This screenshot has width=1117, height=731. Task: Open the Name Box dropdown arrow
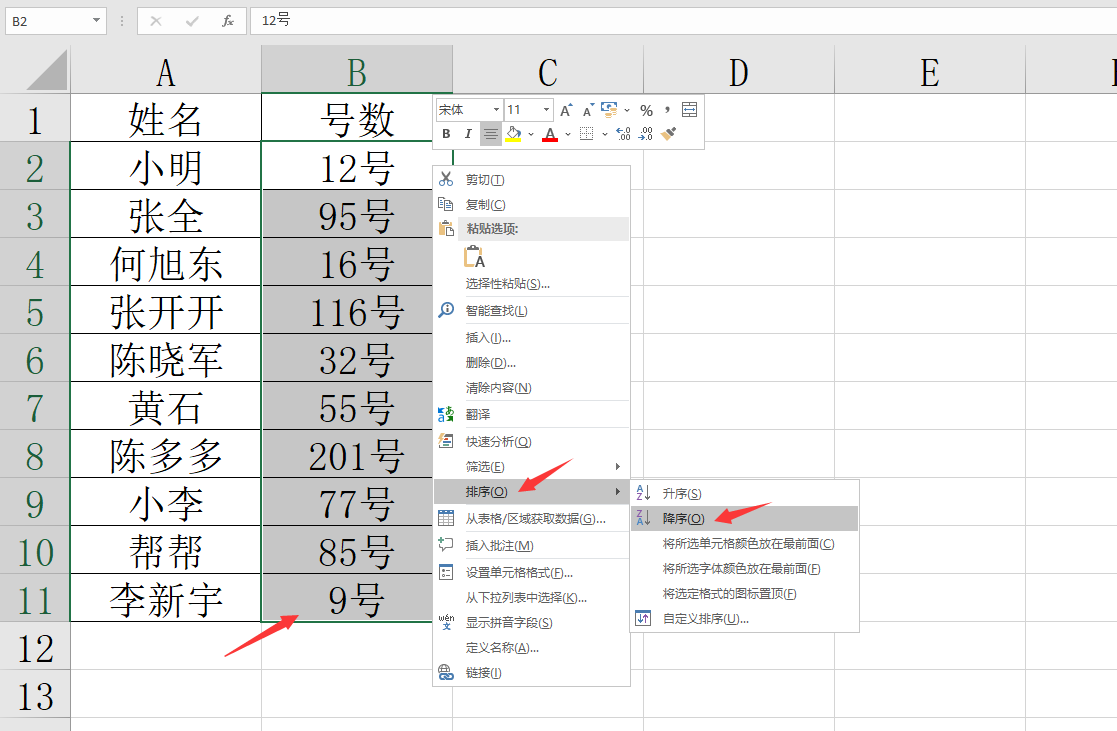click(96, 21)
